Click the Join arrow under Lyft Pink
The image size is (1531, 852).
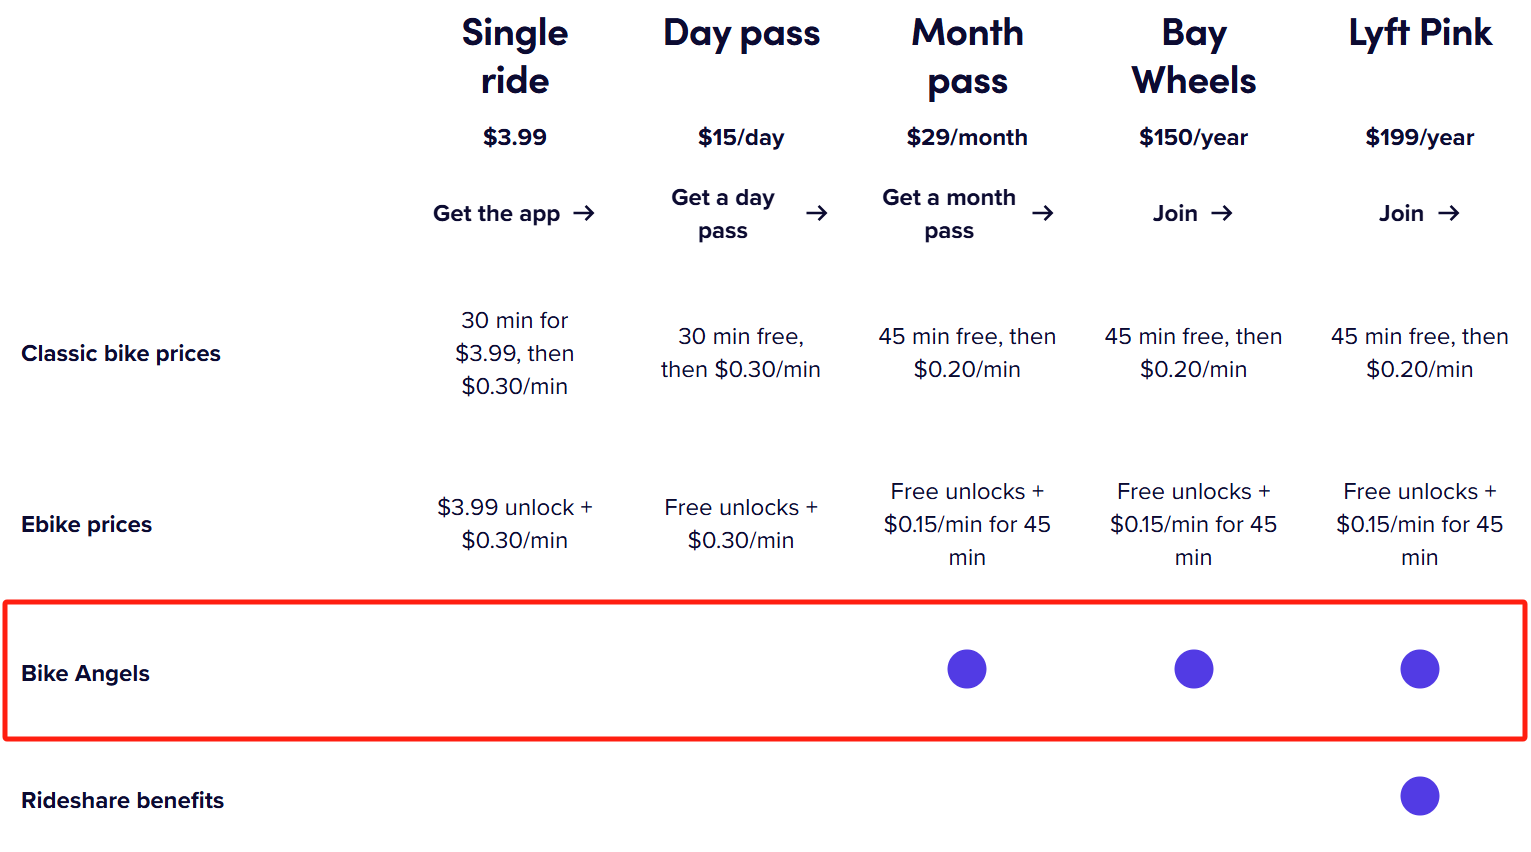tap(1449, 213)
